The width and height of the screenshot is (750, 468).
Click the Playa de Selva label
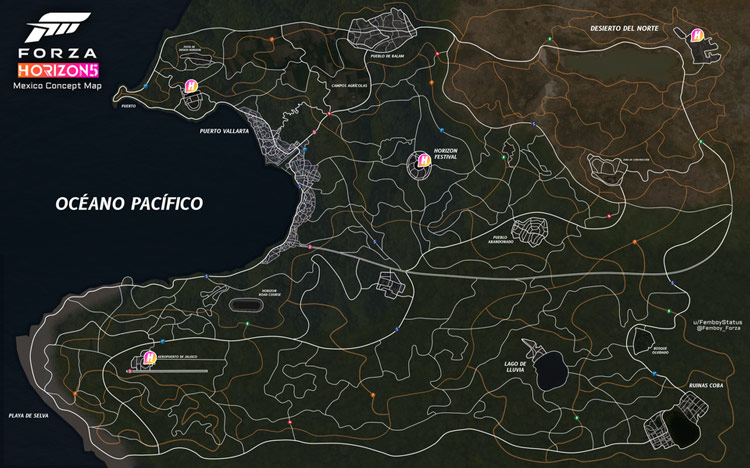29,416
